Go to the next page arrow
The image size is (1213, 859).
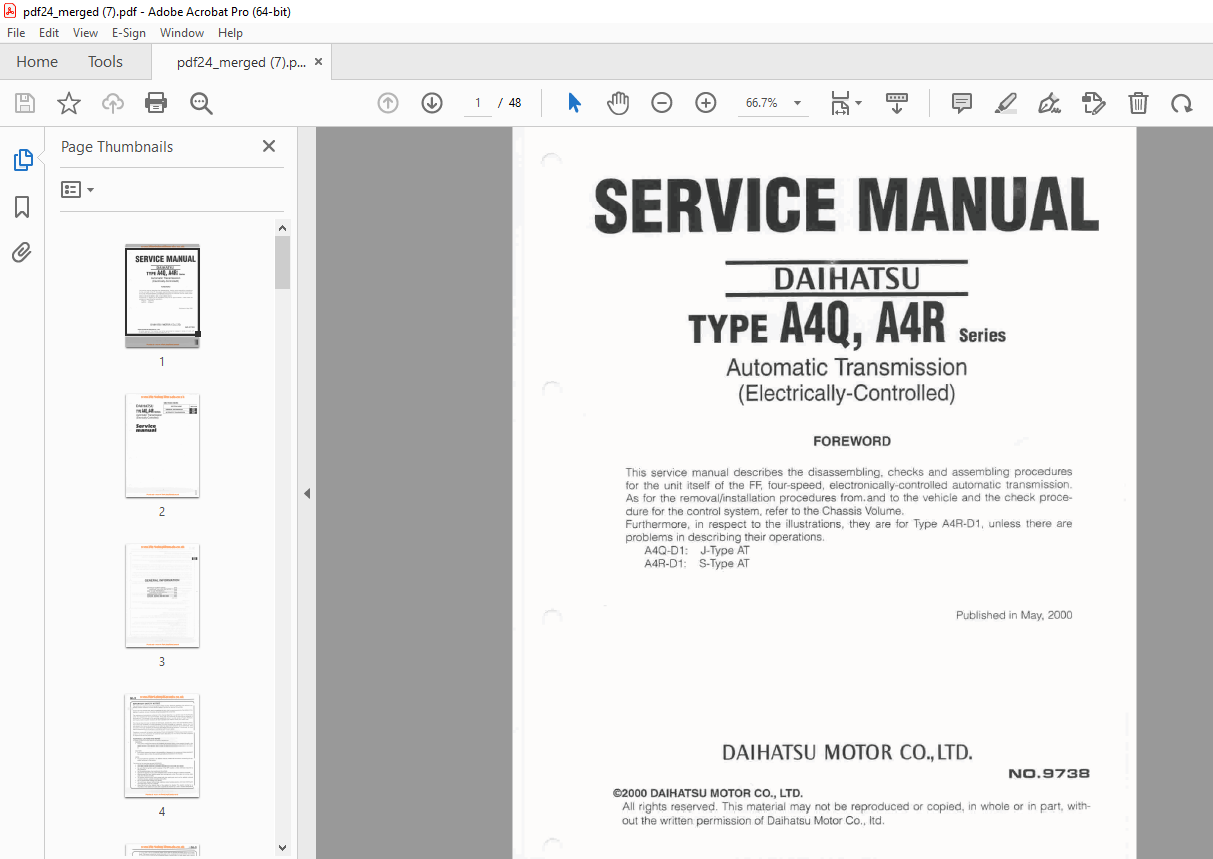click(x=432, y=103)
